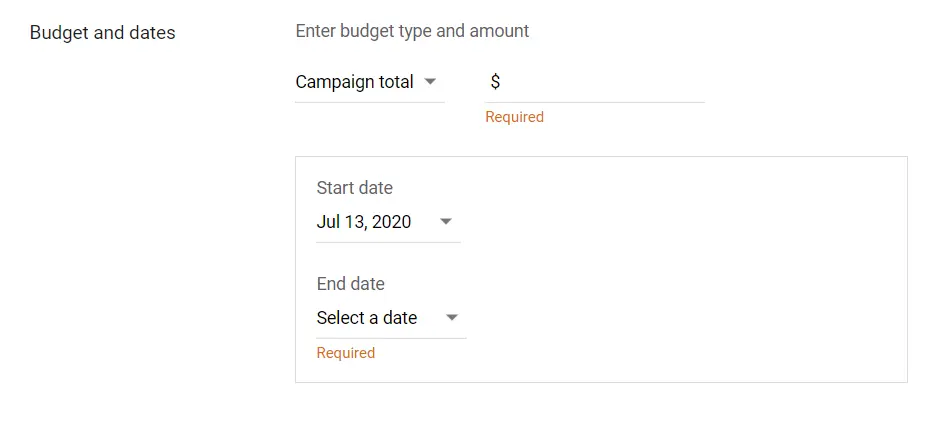Image resolution: width=928 pixels, height=423 pixels.
Task: Click the Budget and dates section heading
Action: click(102, 33)
